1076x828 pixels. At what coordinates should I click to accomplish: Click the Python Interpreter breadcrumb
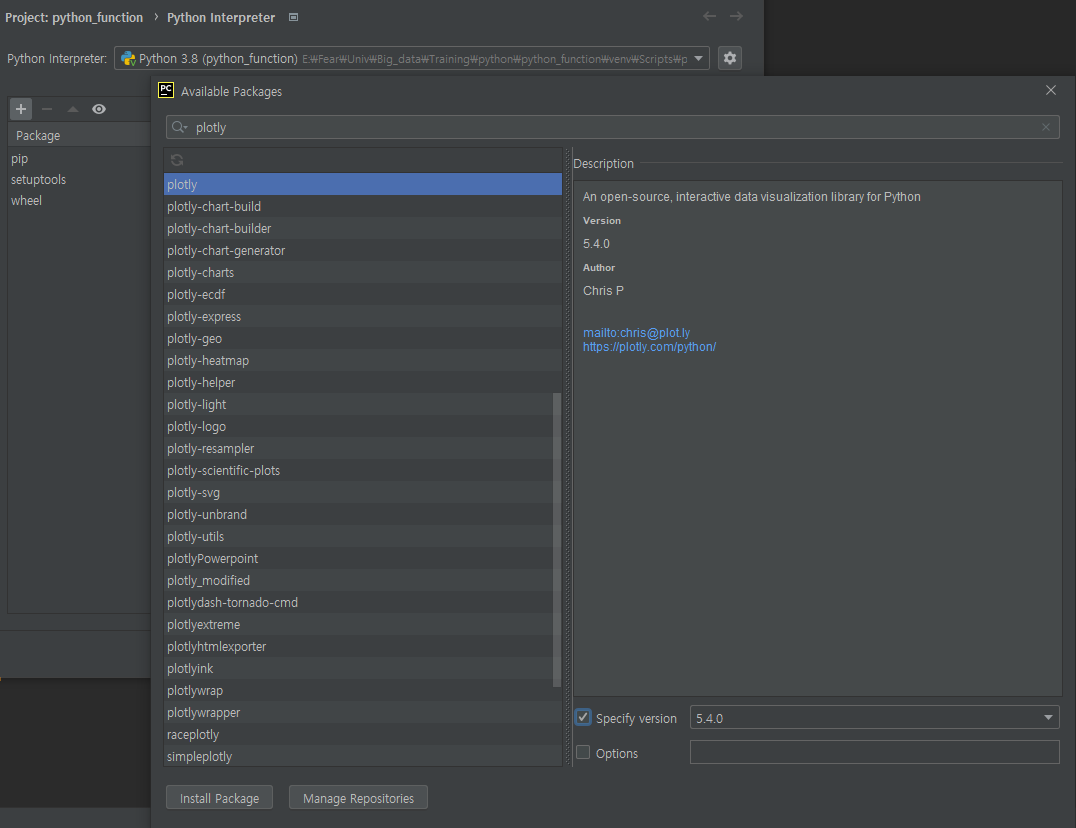[221, 17]
